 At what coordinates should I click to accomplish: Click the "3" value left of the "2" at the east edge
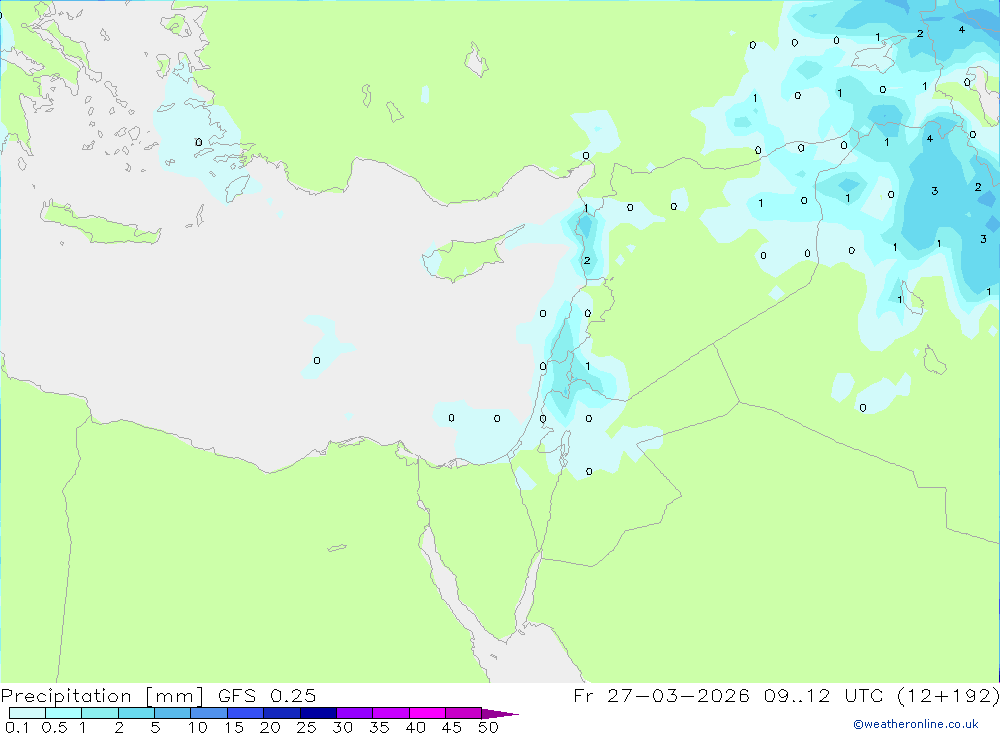coord(934,191)
